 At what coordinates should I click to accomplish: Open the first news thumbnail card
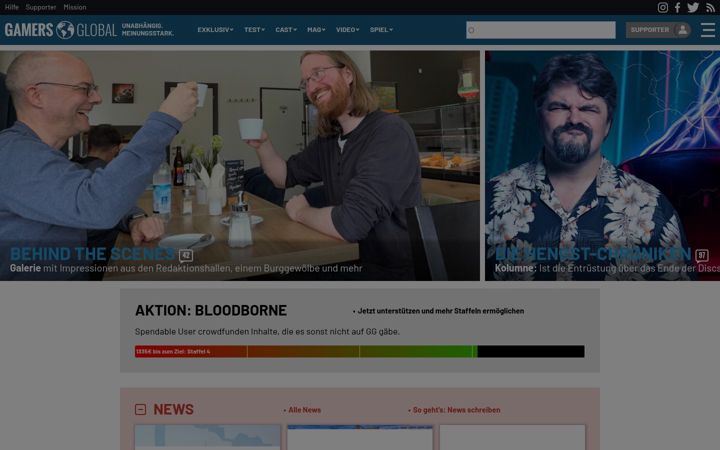[x=208, y=437]
